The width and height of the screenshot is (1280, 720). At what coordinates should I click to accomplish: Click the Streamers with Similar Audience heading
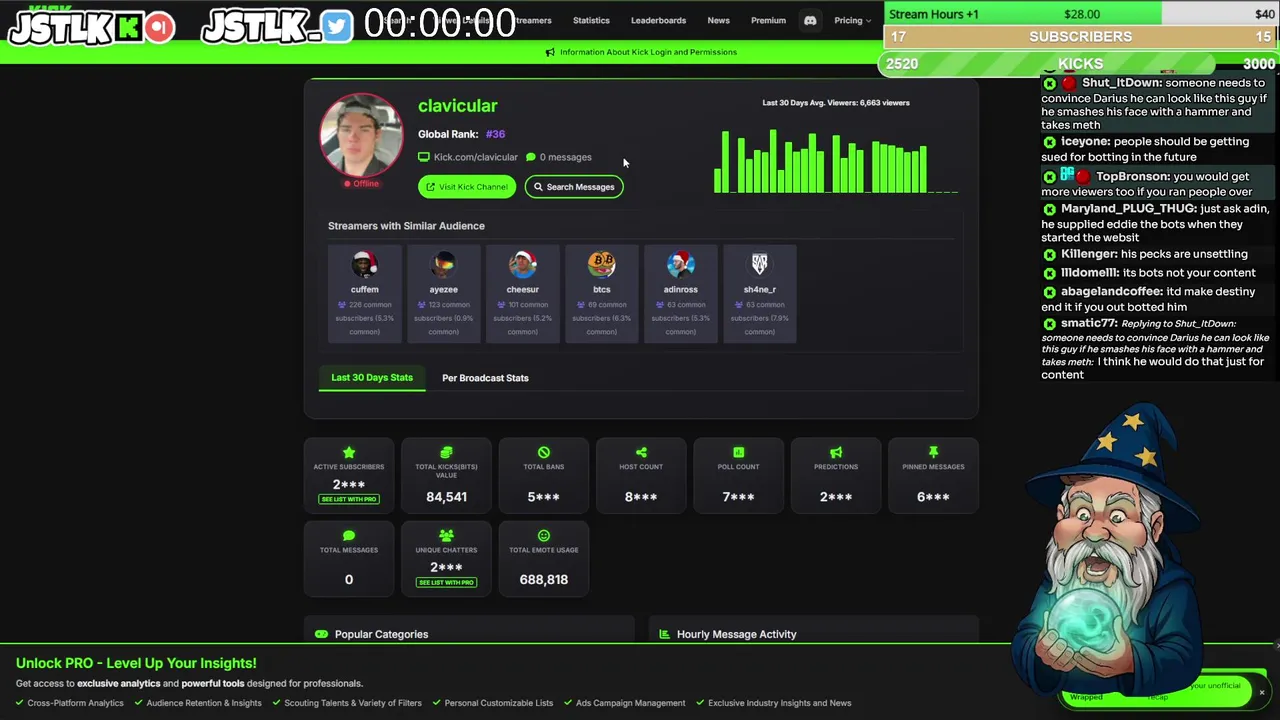pos(406,226)
